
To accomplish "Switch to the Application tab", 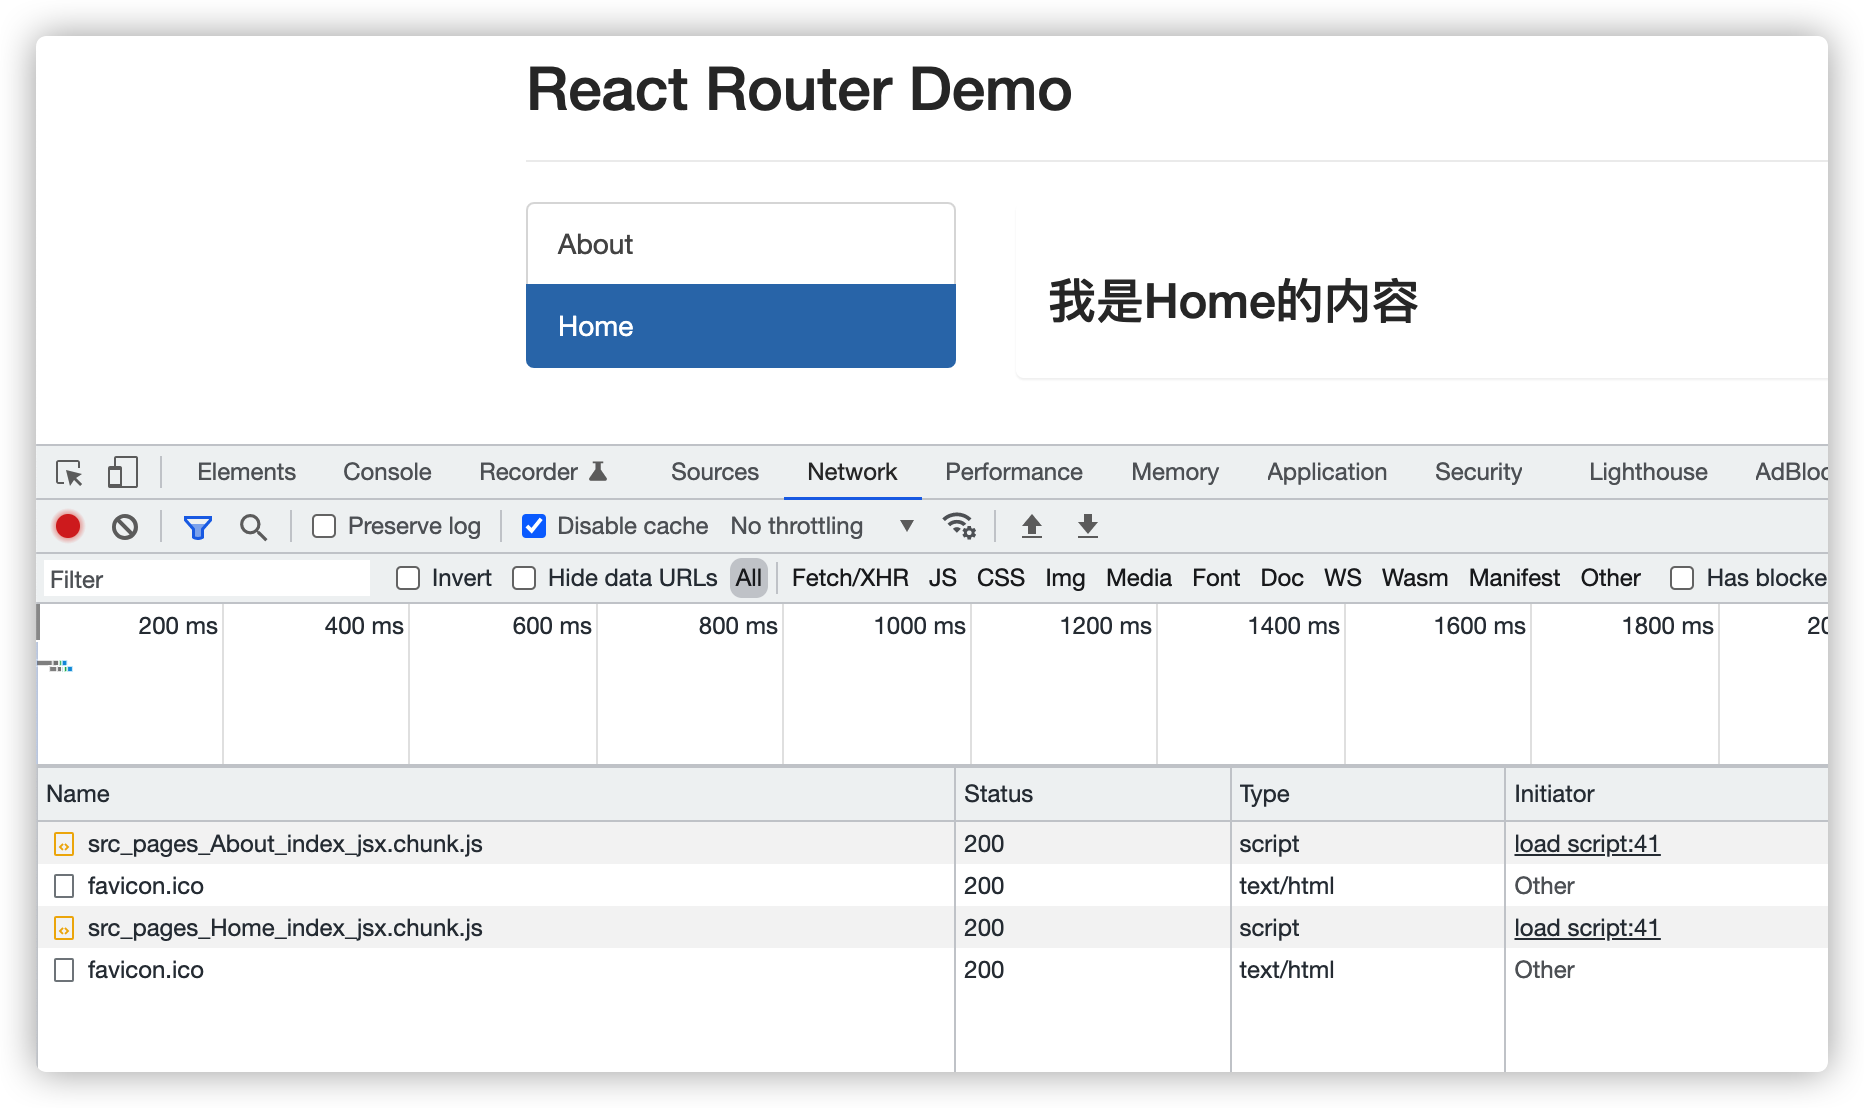I will [x=1327, y=472].
